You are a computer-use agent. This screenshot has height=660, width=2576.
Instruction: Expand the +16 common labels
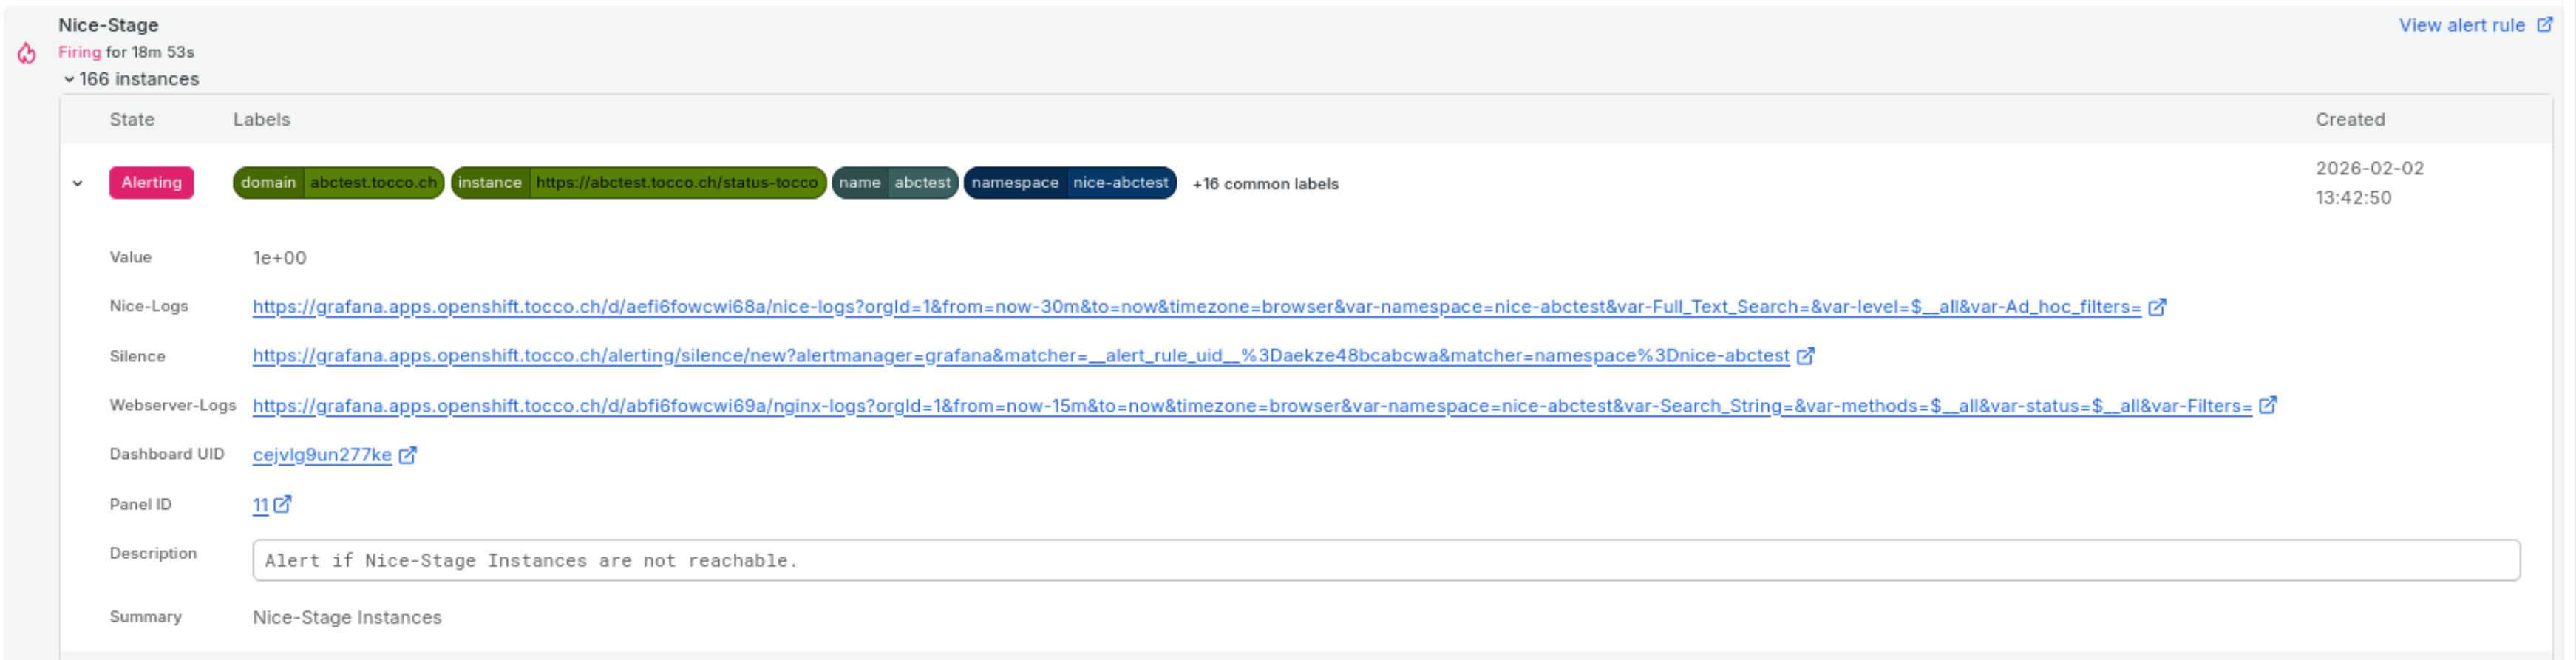click(1264, 184)
